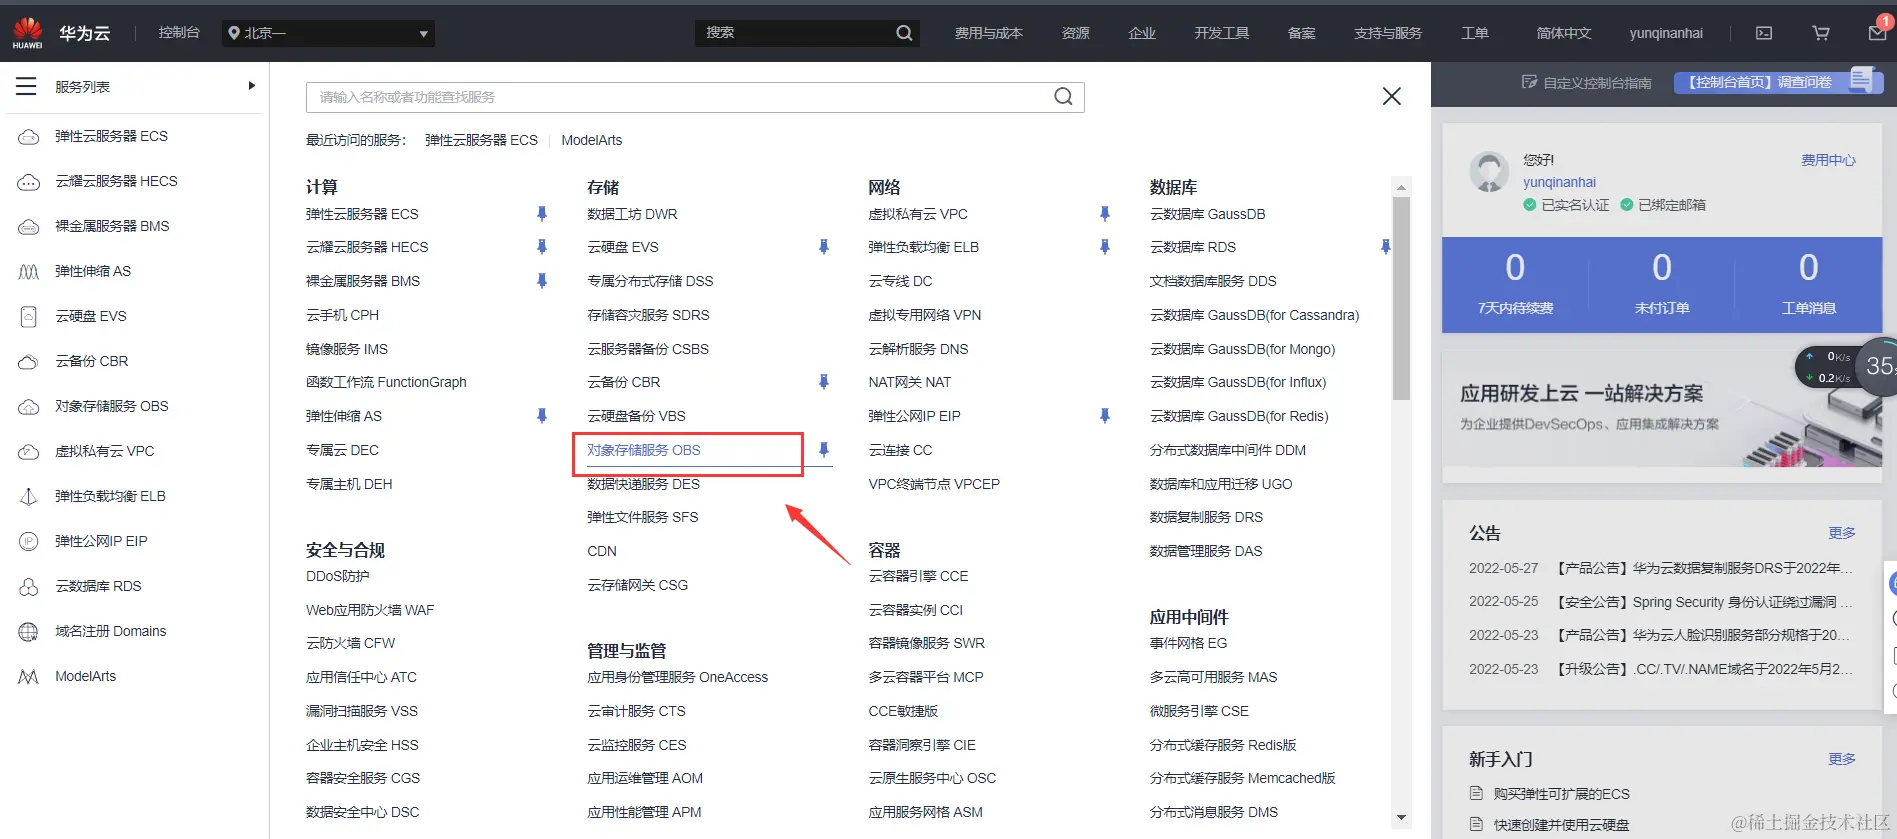Unpin 虚拟私有云 VPC in network list
Viewport: 1897px width, 839px height.
(1105, 214)
